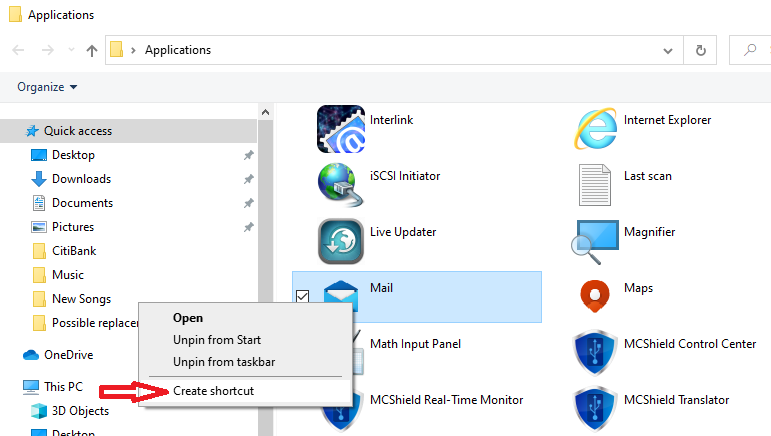Click the Music folder icon
The width and height of the screenshot is (771, 436).
pyautogui.click(x=39, y=275)
